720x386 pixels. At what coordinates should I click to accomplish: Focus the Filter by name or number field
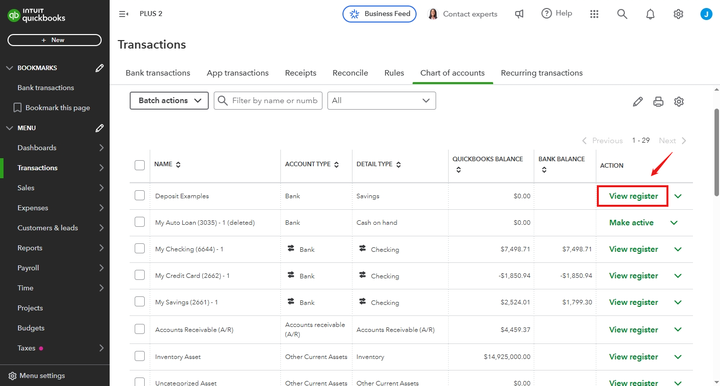pyautogui.click(x=268, y=101)
